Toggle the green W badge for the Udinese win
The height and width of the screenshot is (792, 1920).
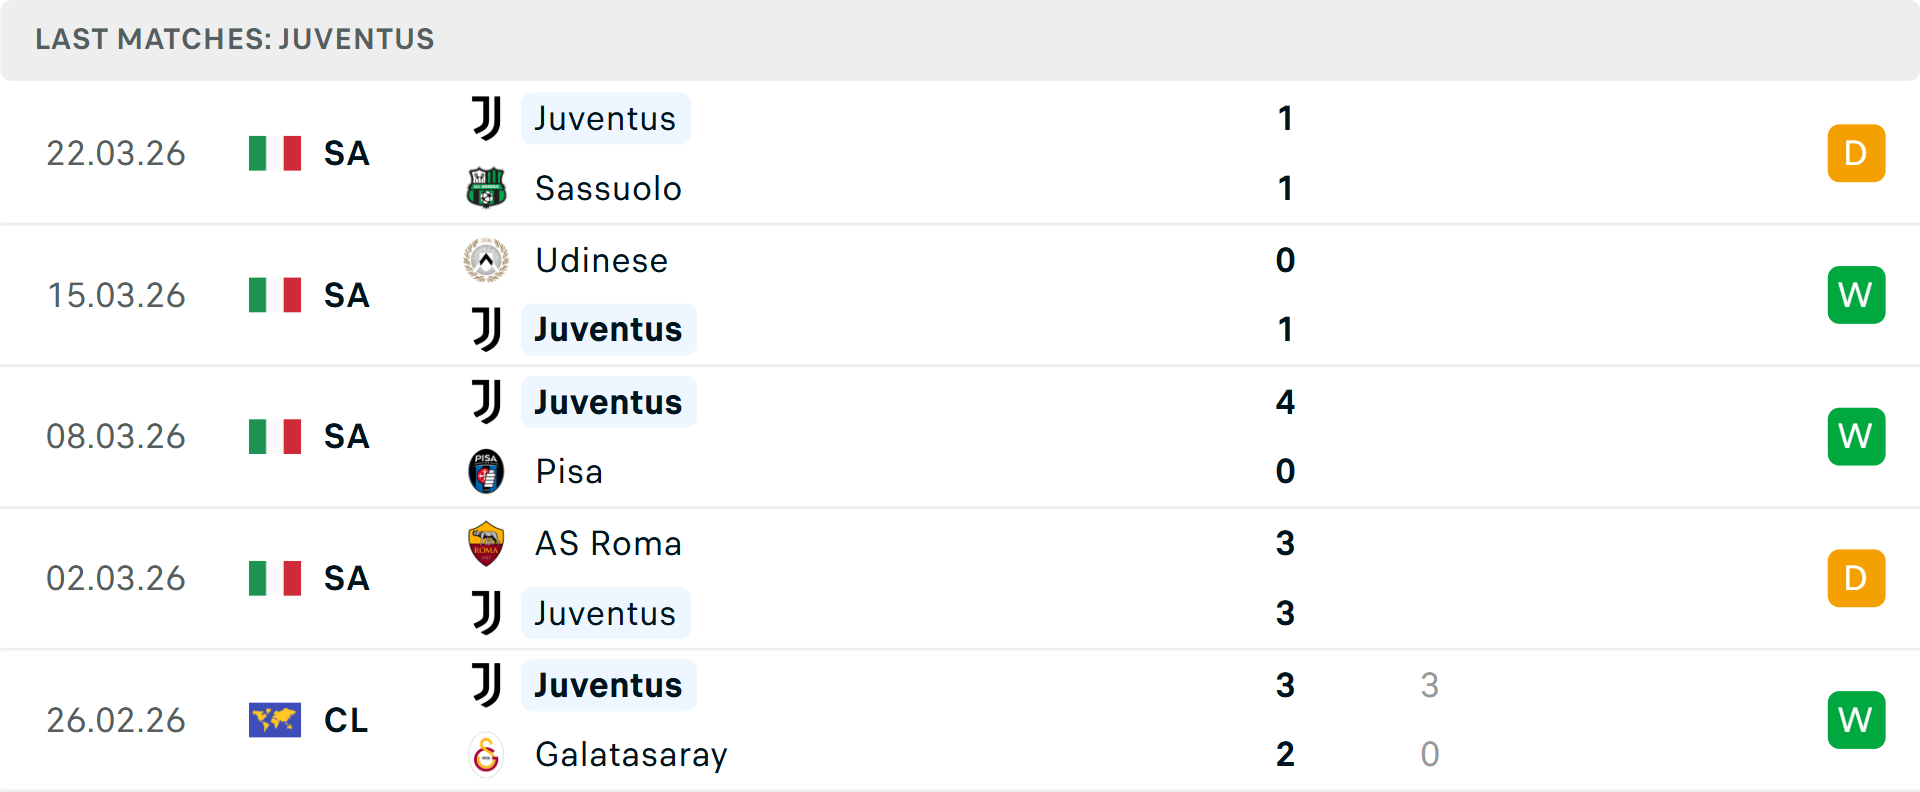(1856, 295)
